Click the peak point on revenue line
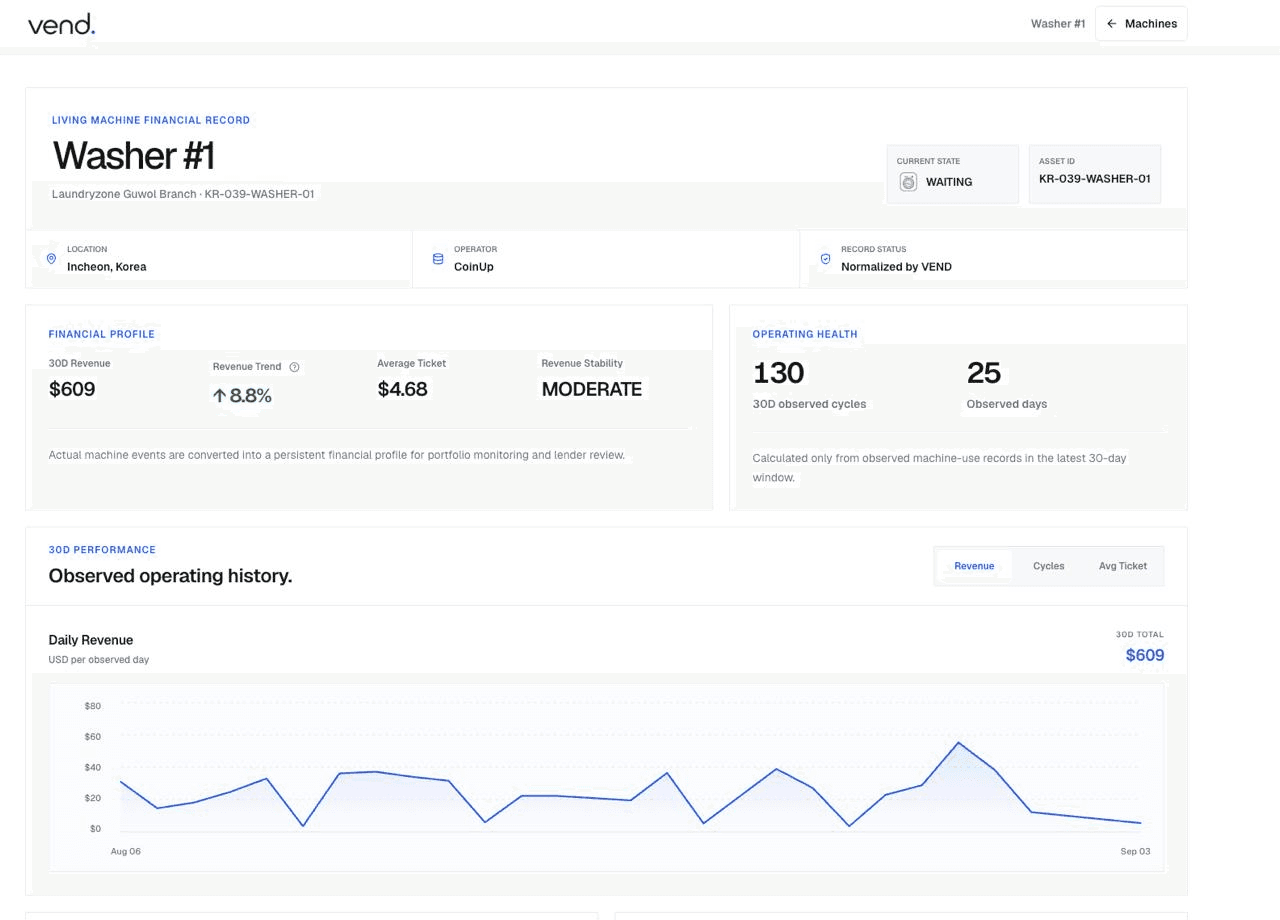Screen dimensions: 1280x920 coord(958,742)
